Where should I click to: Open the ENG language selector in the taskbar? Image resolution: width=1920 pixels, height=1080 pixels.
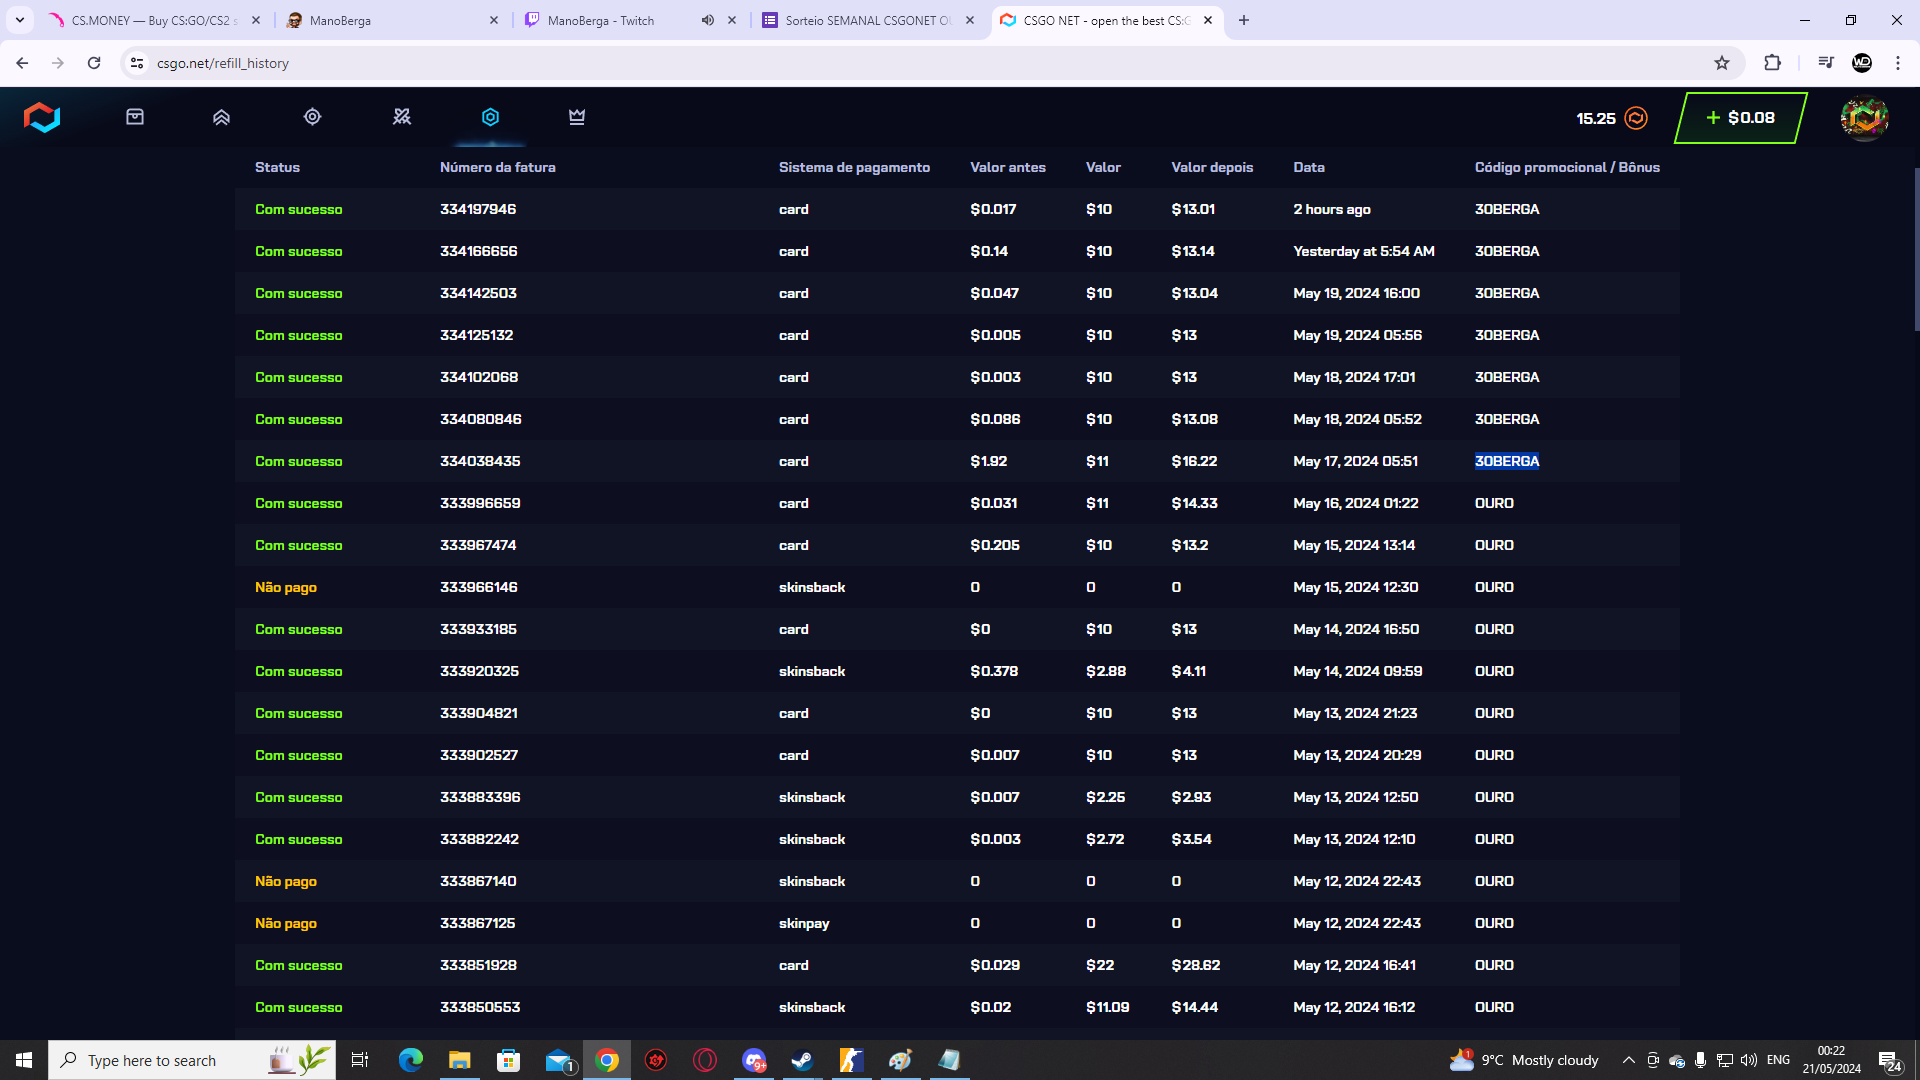[1779, 1060]
